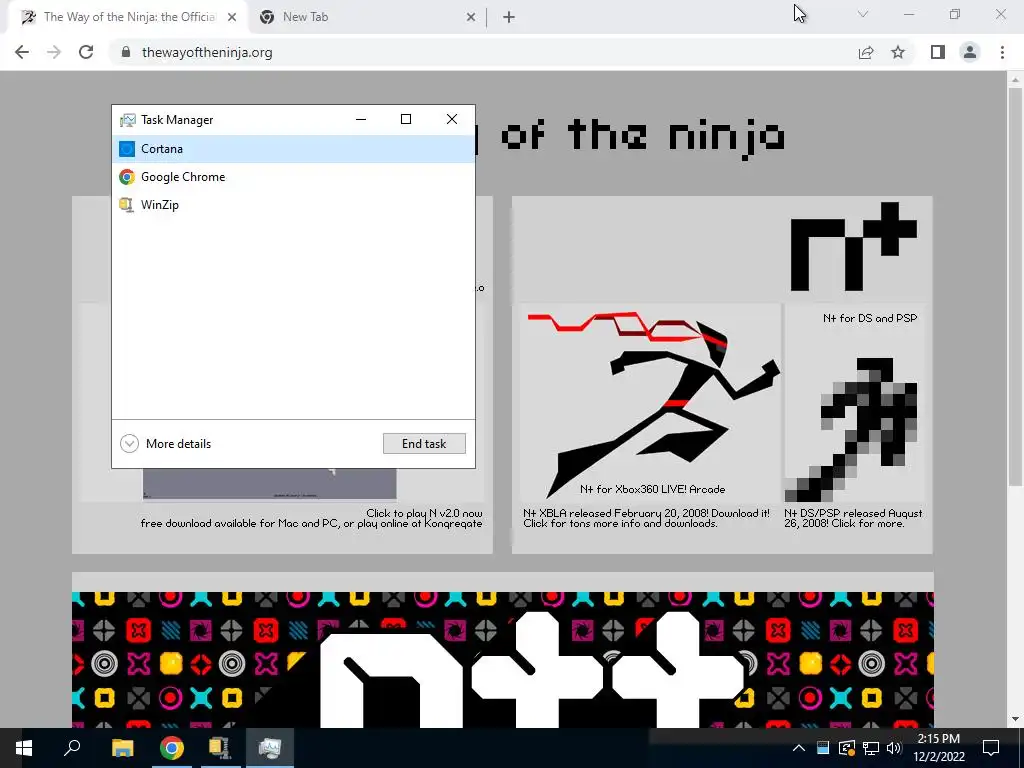
Task: Reload the current page
Action: [x=86, y=52]
